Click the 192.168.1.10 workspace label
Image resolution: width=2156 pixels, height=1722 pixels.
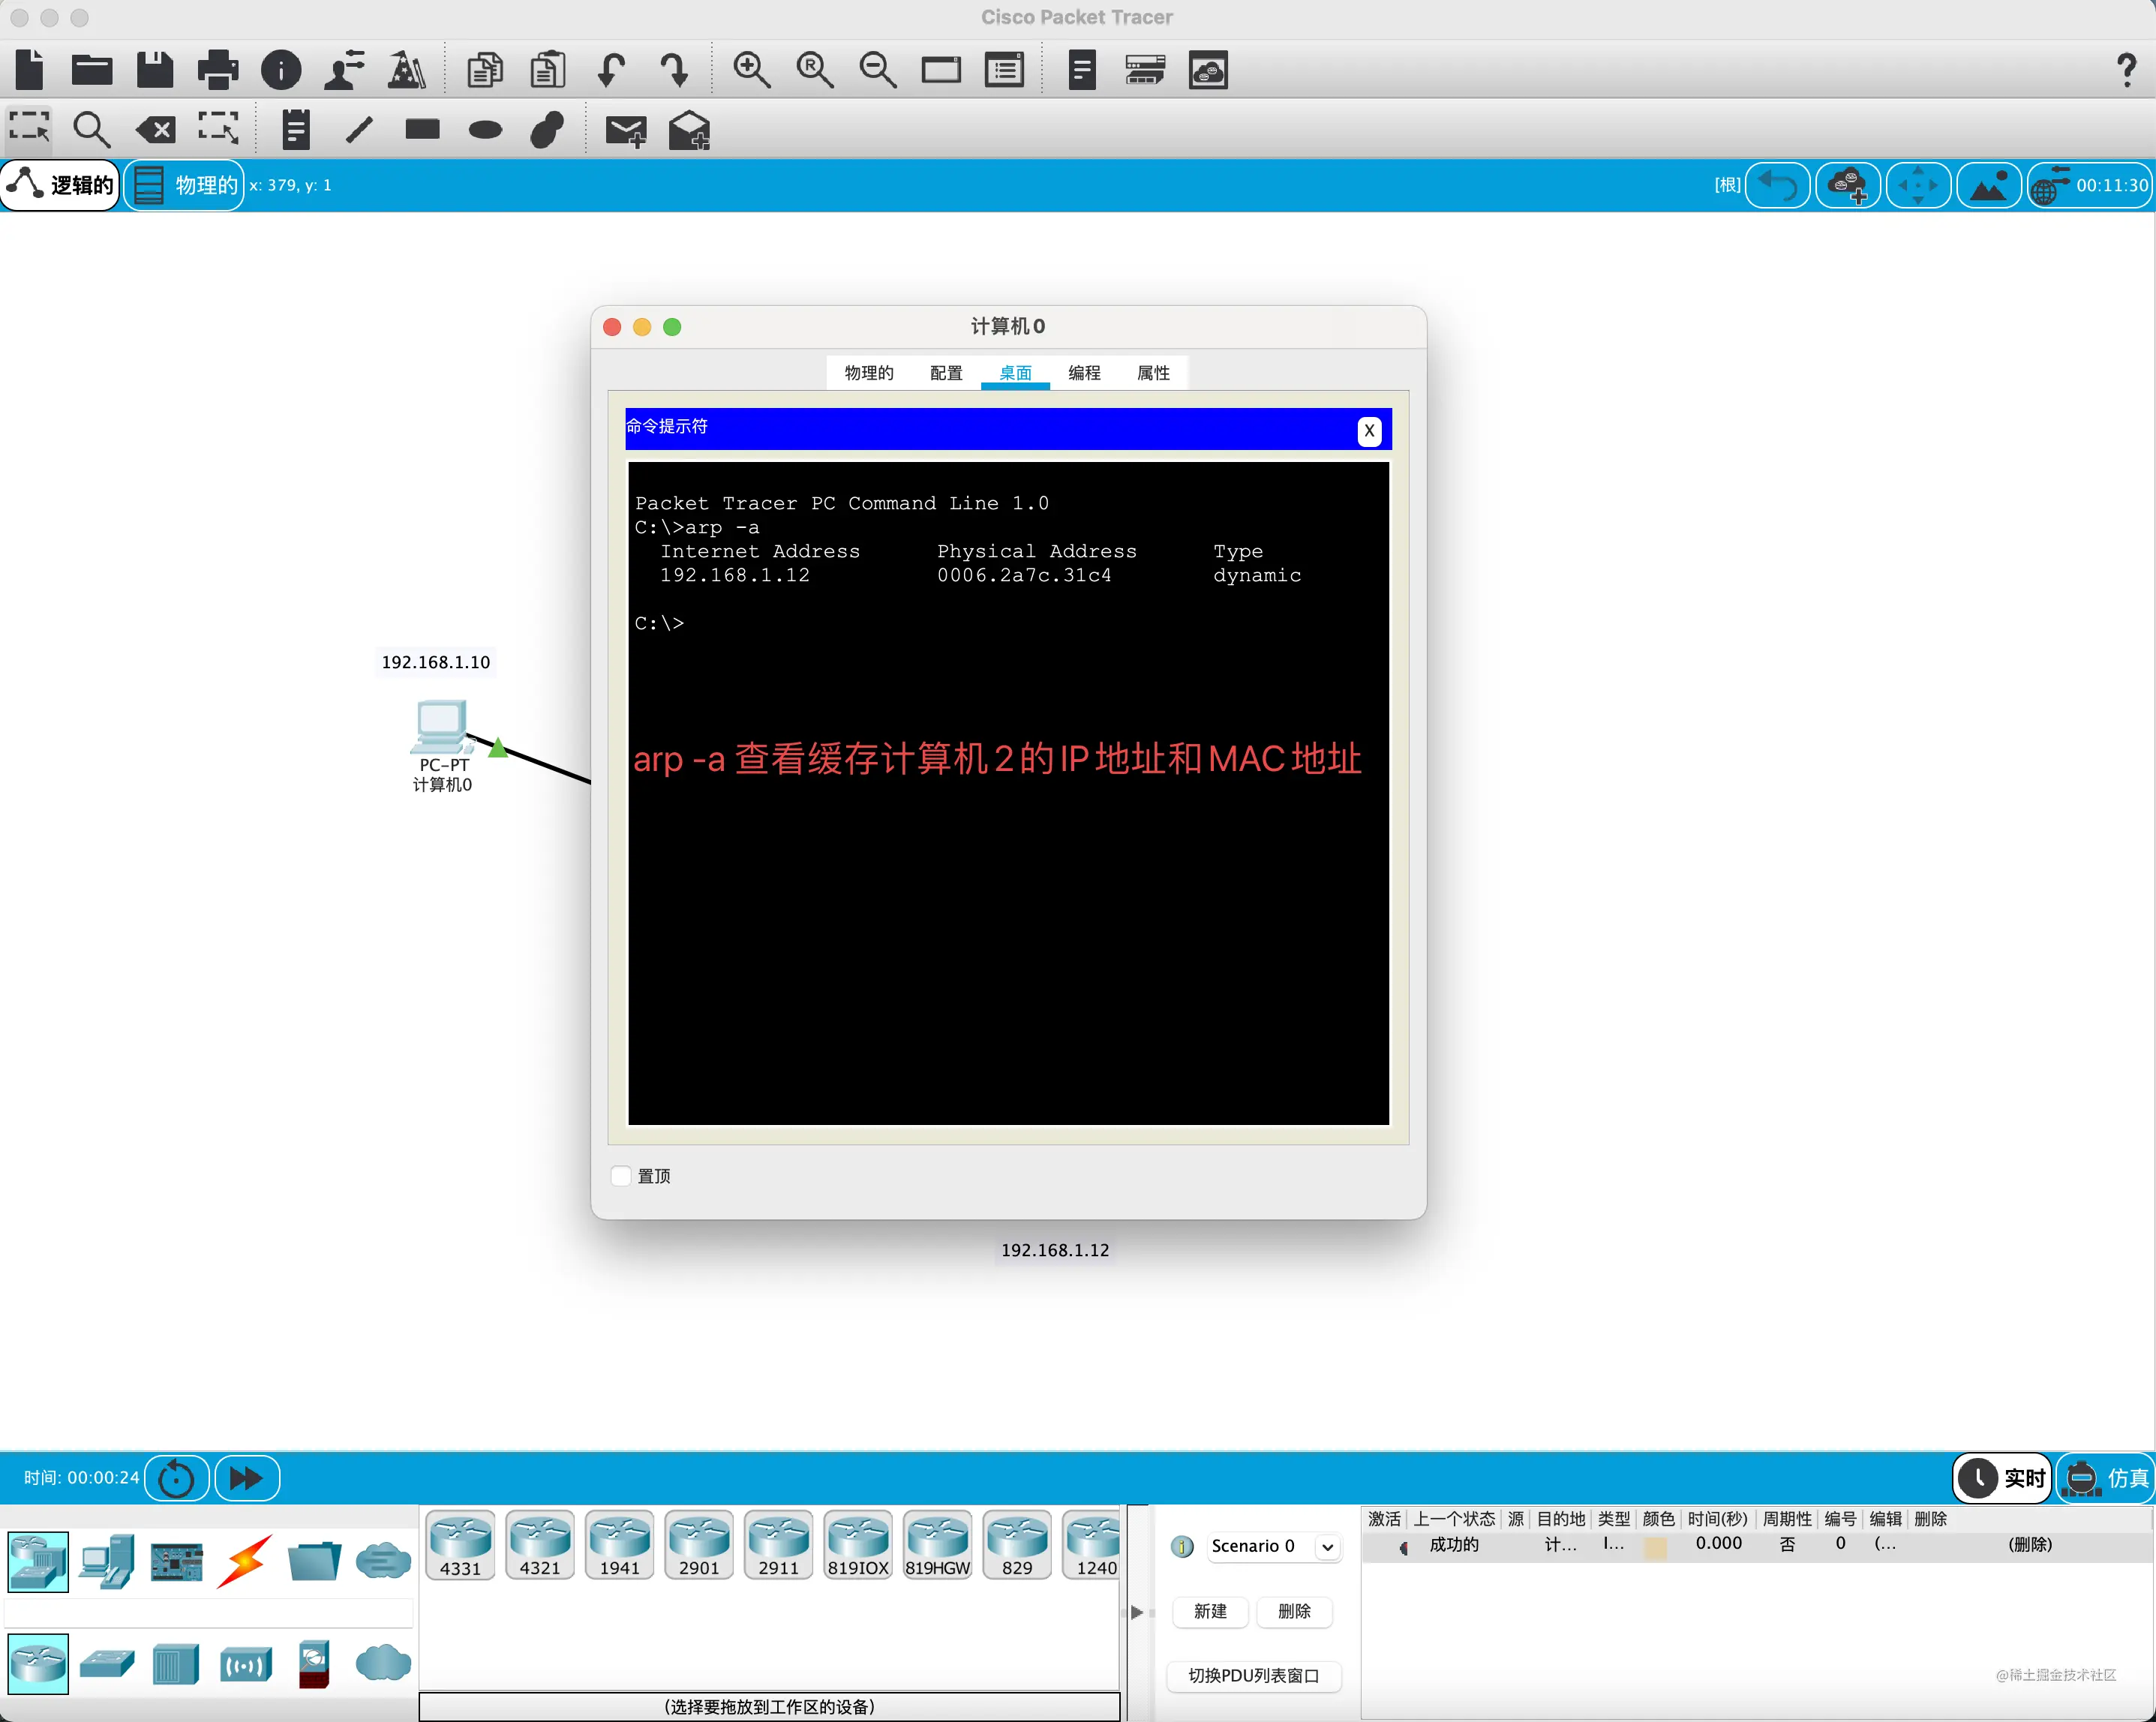point(436,662)
